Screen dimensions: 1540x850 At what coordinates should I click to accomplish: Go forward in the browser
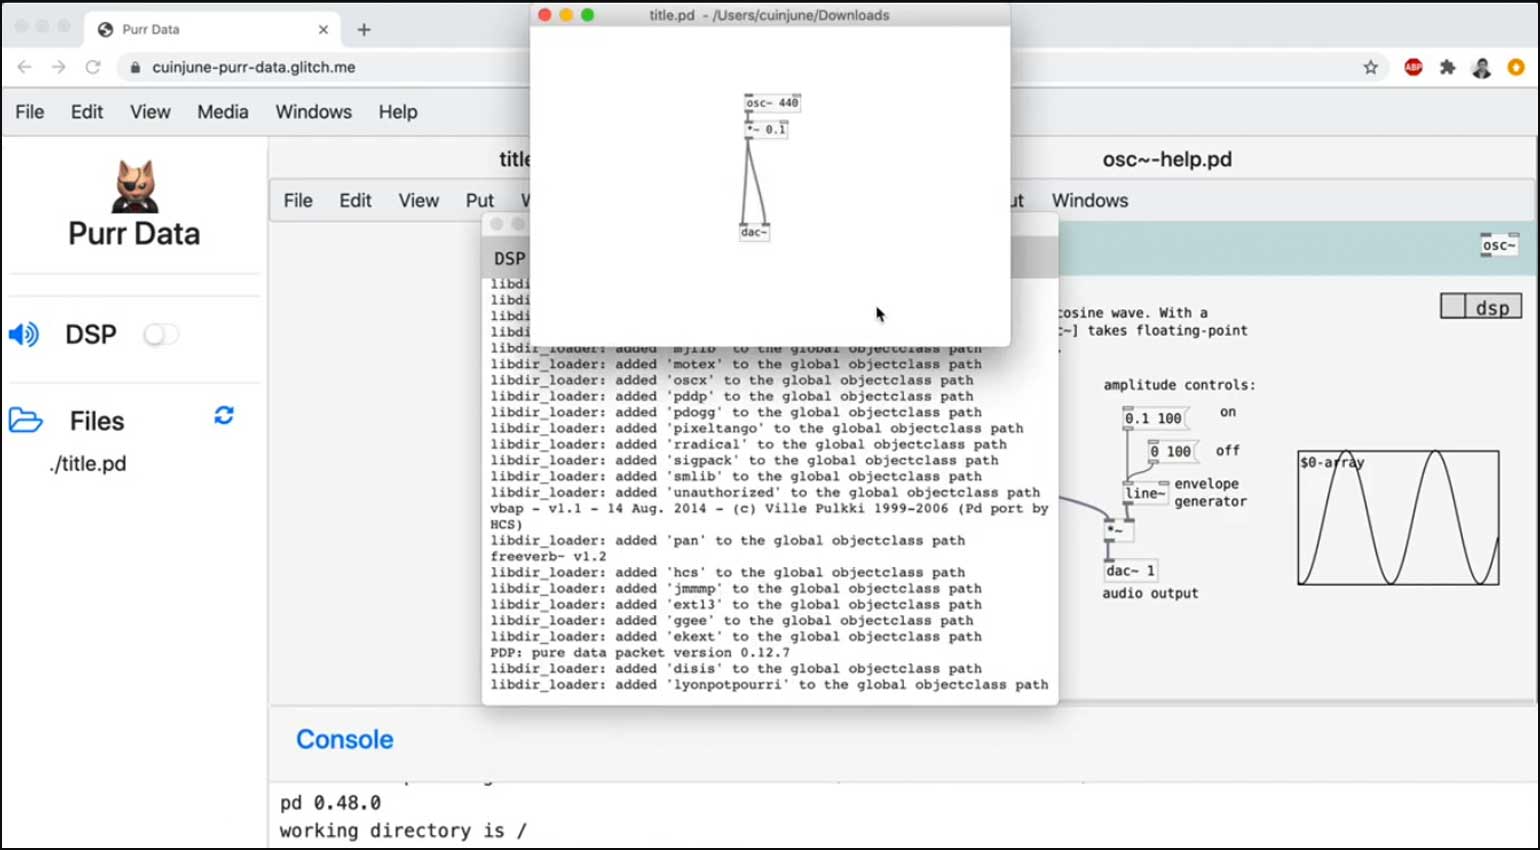(59, 67)
